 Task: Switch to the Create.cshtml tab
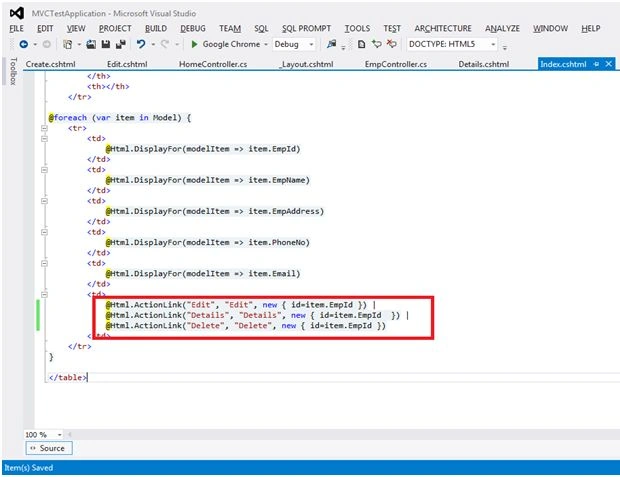50,64
